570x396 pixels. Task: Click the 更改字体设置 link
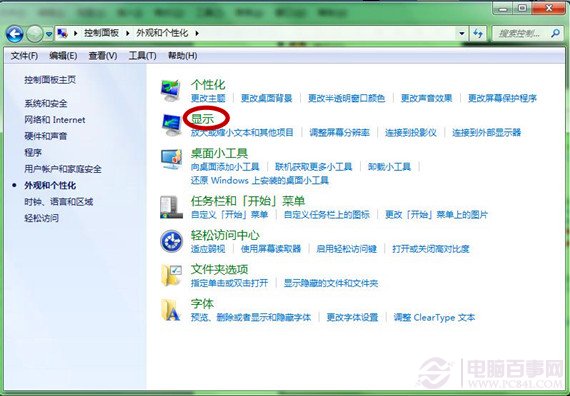pyautogui.click(x=352, y=317)
